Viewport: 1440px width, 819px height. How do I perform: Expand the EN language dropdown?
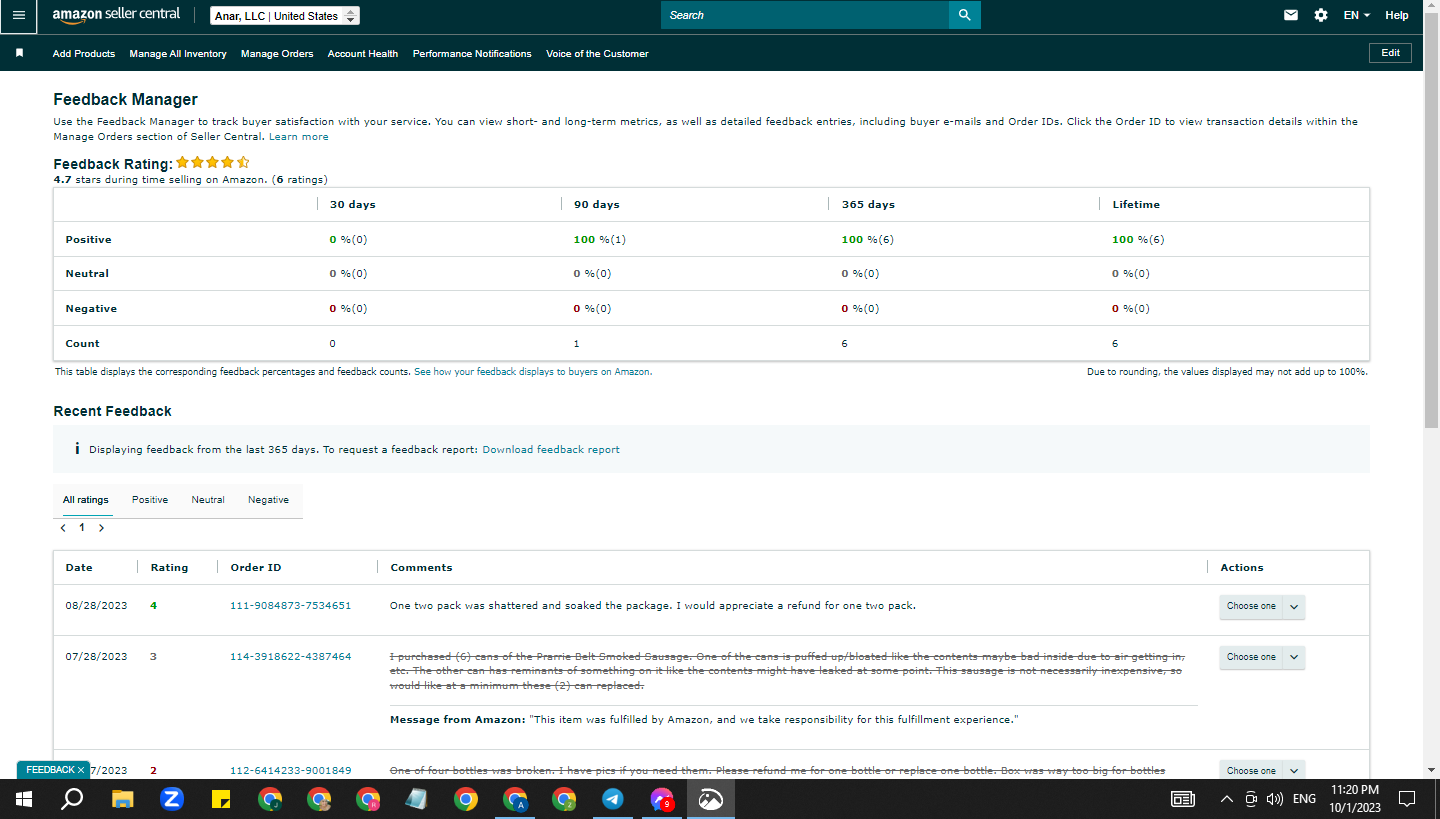pyautogui.click(x=1357, y=15)
